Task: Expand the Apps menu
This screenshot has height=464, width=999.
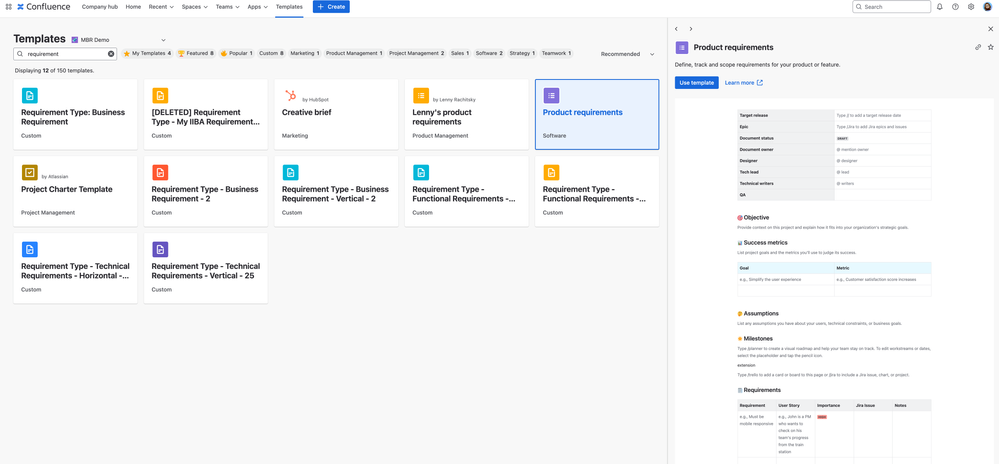Action: point(257,6)
